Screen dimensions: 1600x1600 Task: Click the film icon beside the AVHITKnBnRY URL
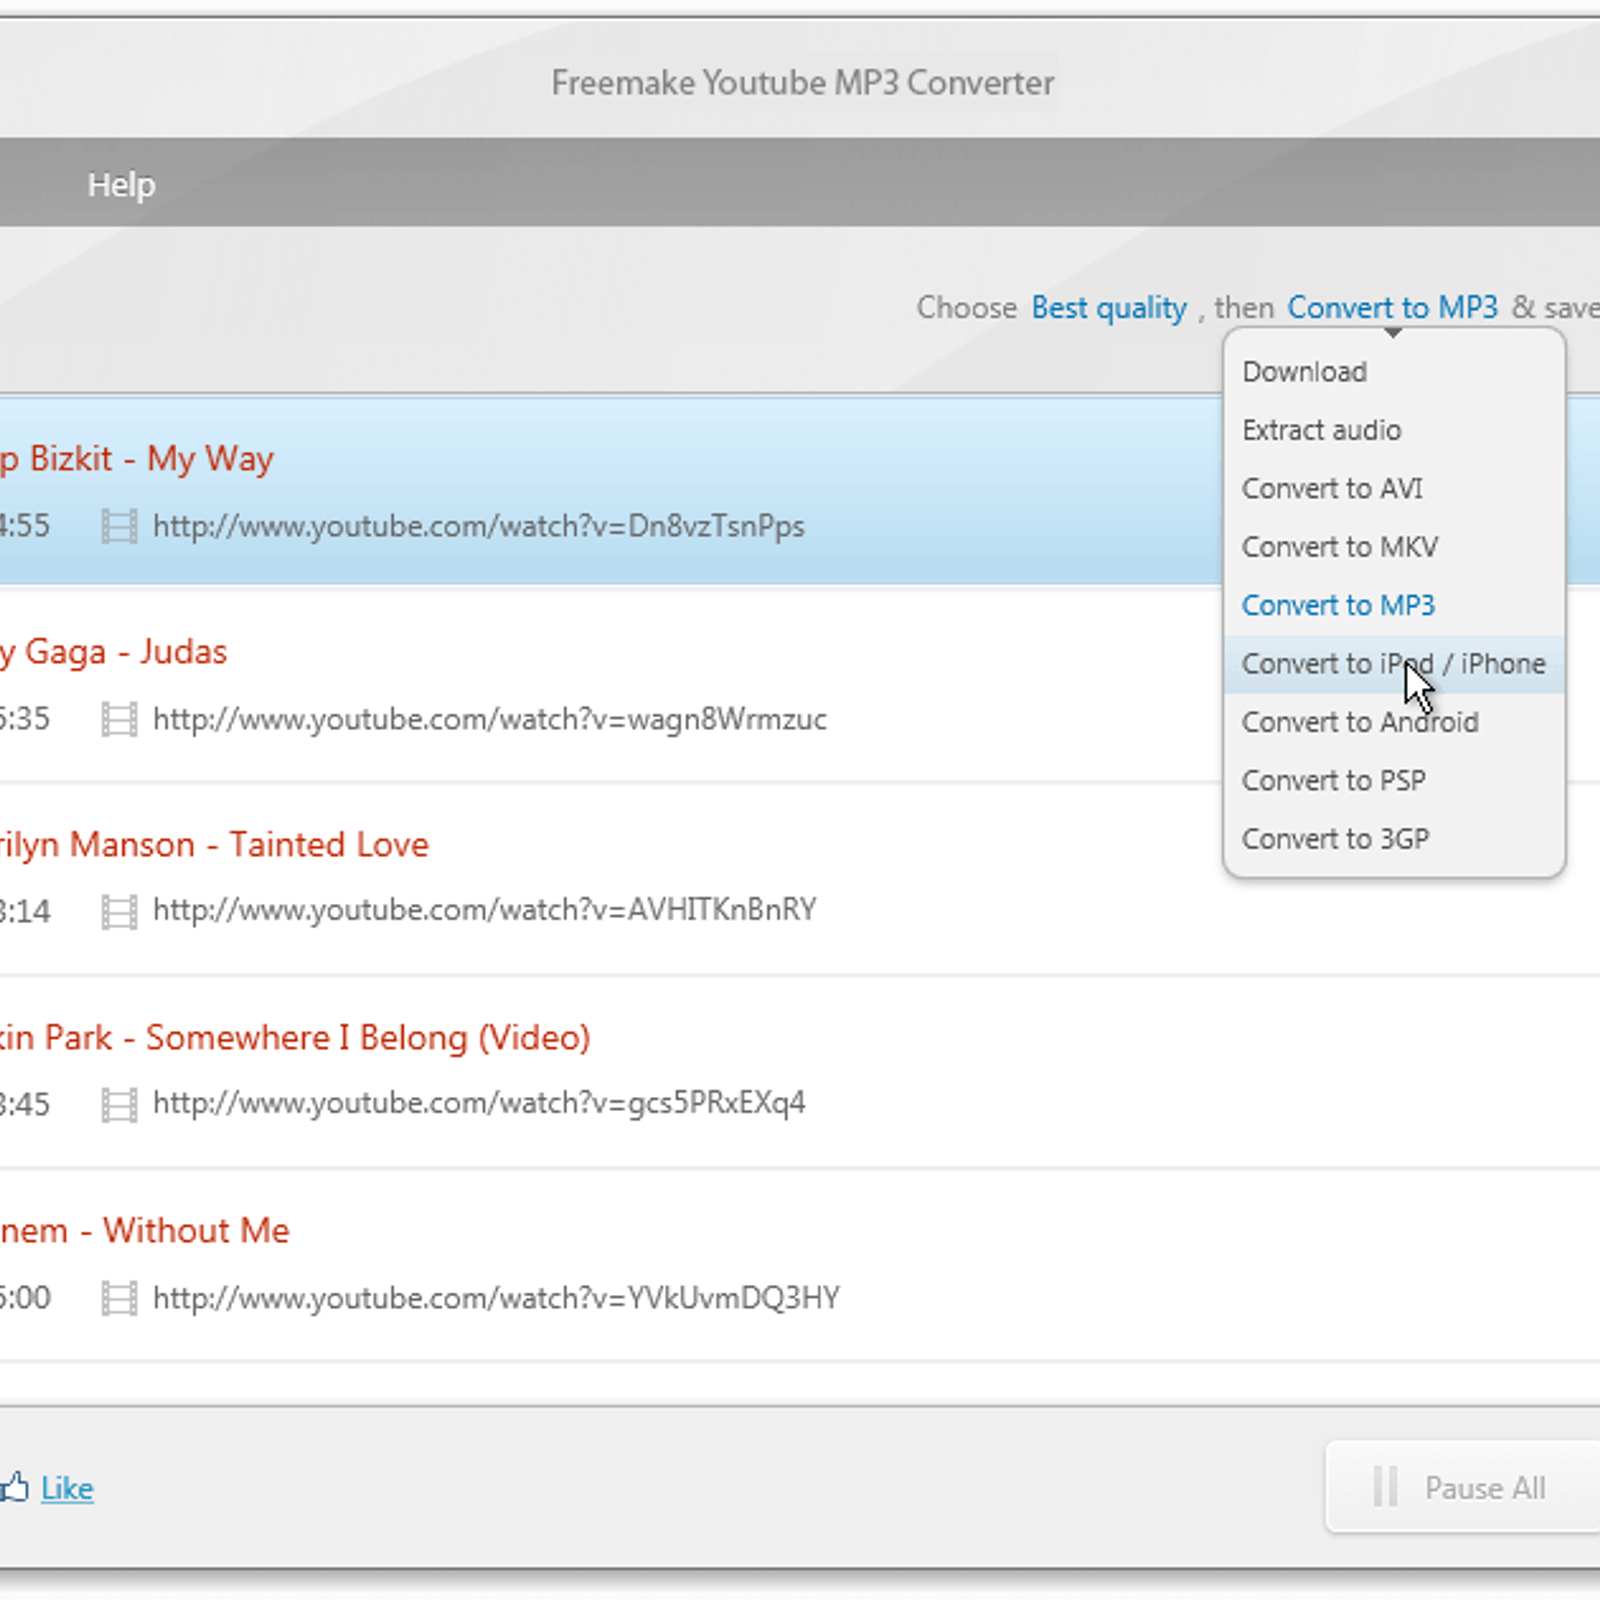click(119, 912)
